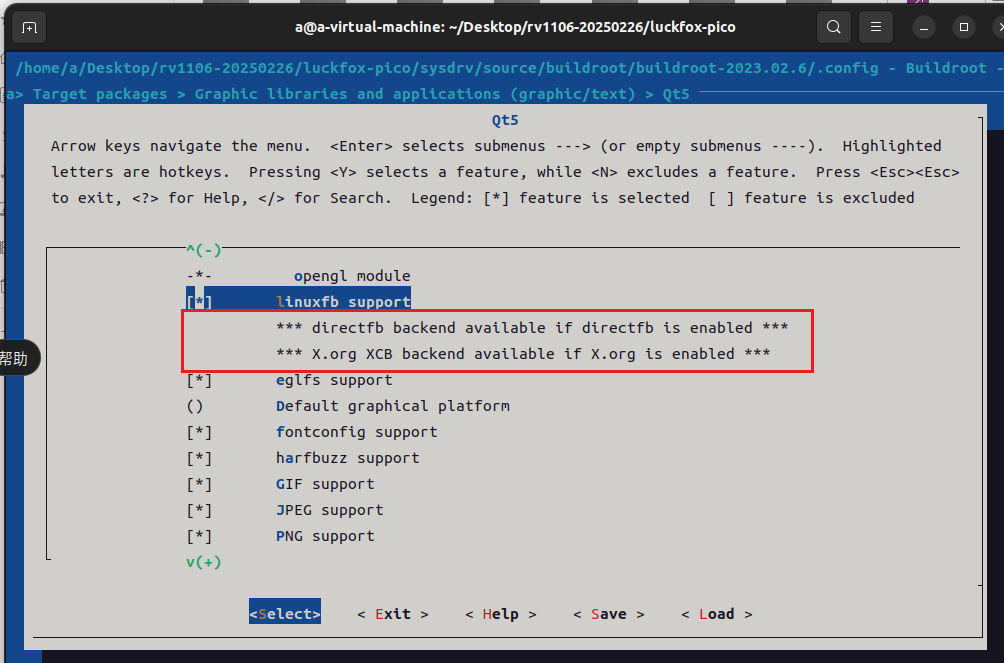Click the Help button

coord(501,614)
